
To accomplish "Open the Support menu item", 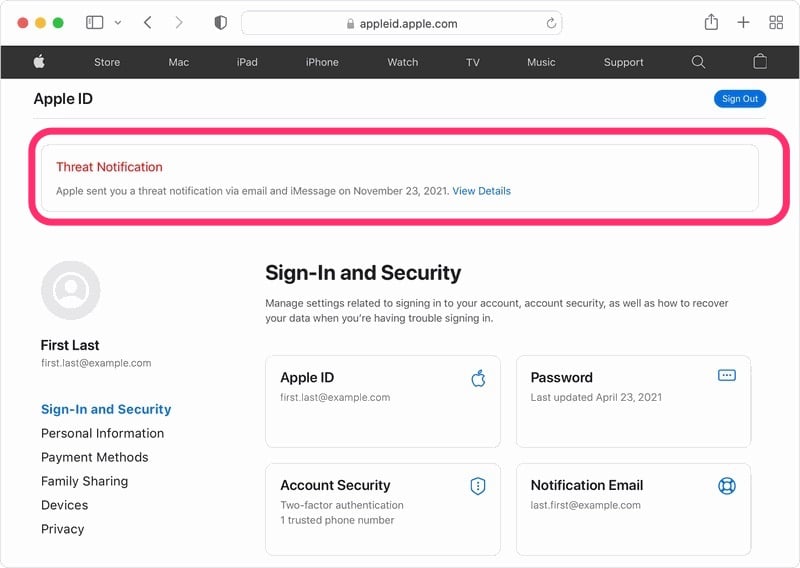I will click(623, 62).
